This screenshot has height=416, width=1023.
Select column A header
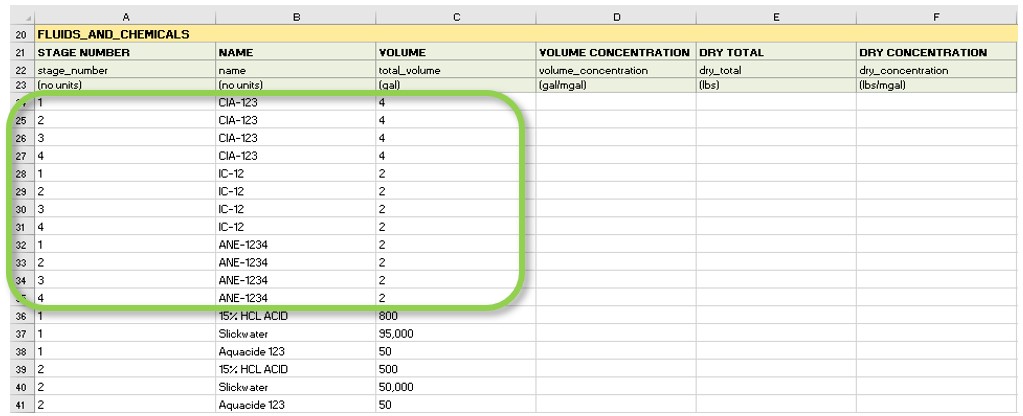[x=126, y=17]
